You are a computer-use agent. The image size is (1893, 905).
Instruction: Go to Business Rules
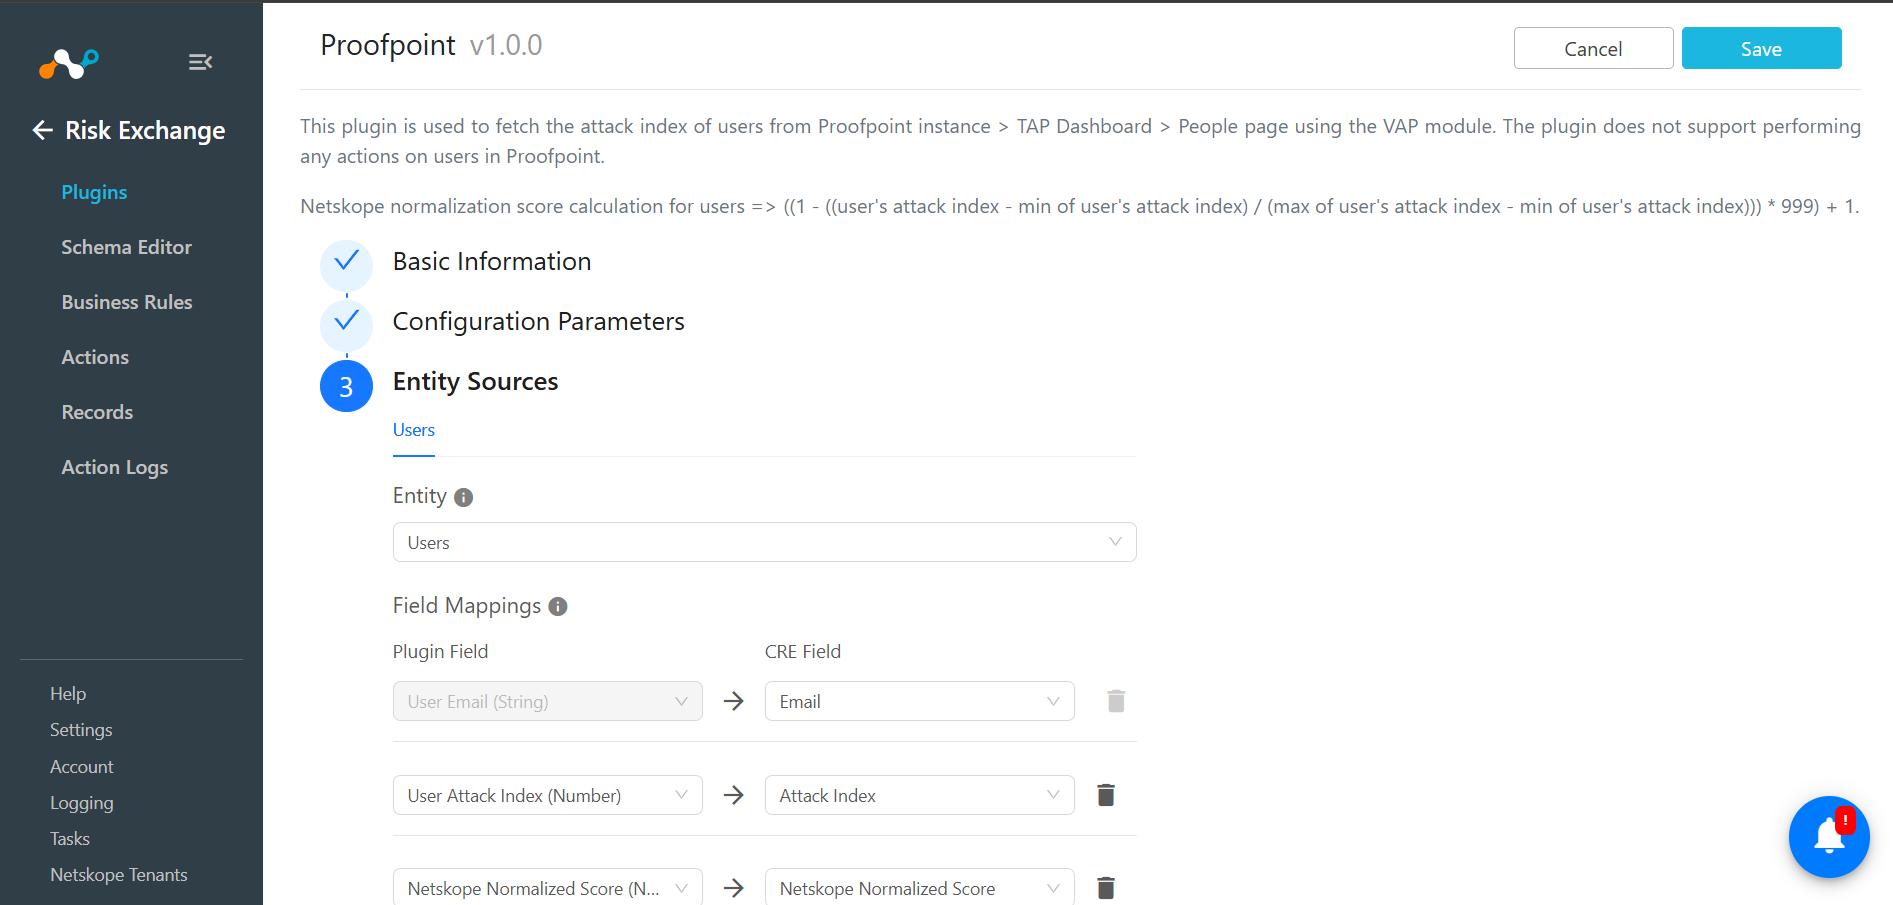click(127, 302)
